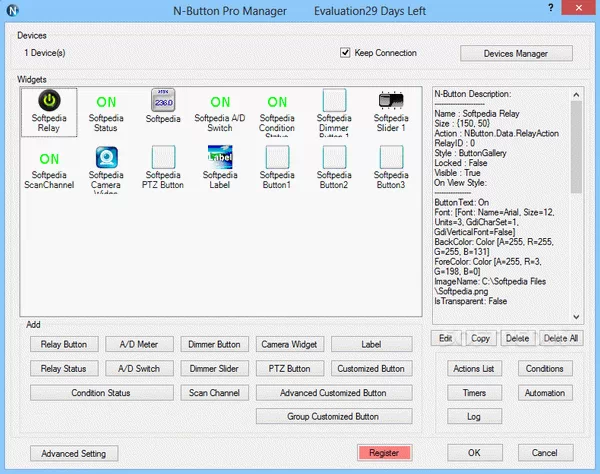Viewport: 600px width, 474px height.
Task: Add a Group Customized Button
Action: pos(334,416)
